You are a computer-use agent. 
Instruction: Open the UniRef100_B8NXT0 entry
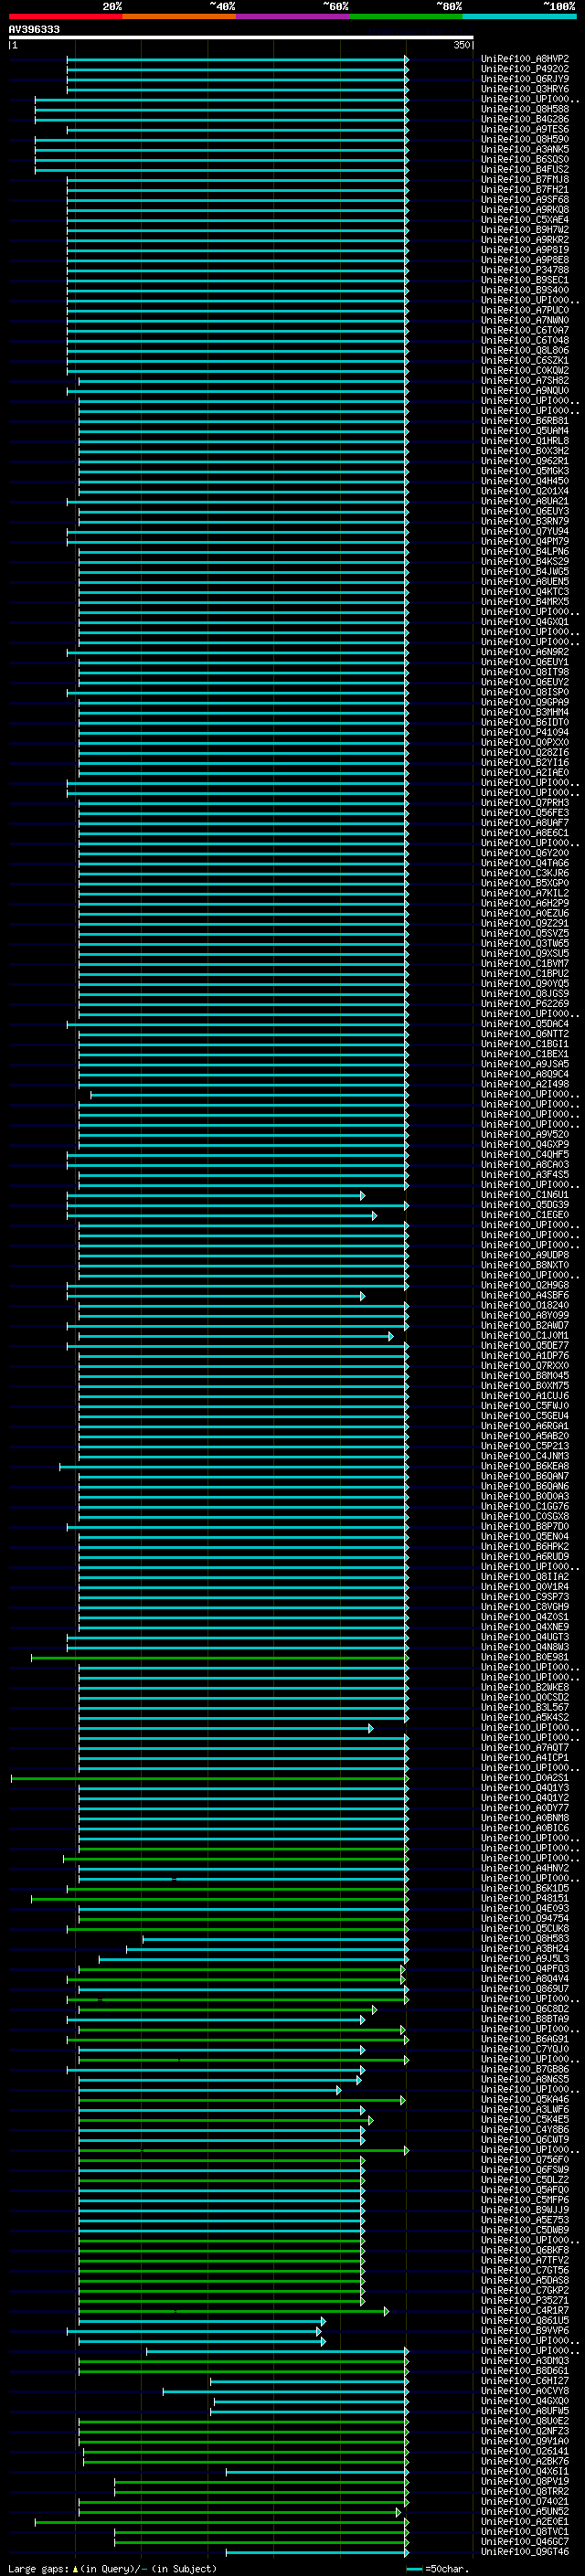point(525,1264)
